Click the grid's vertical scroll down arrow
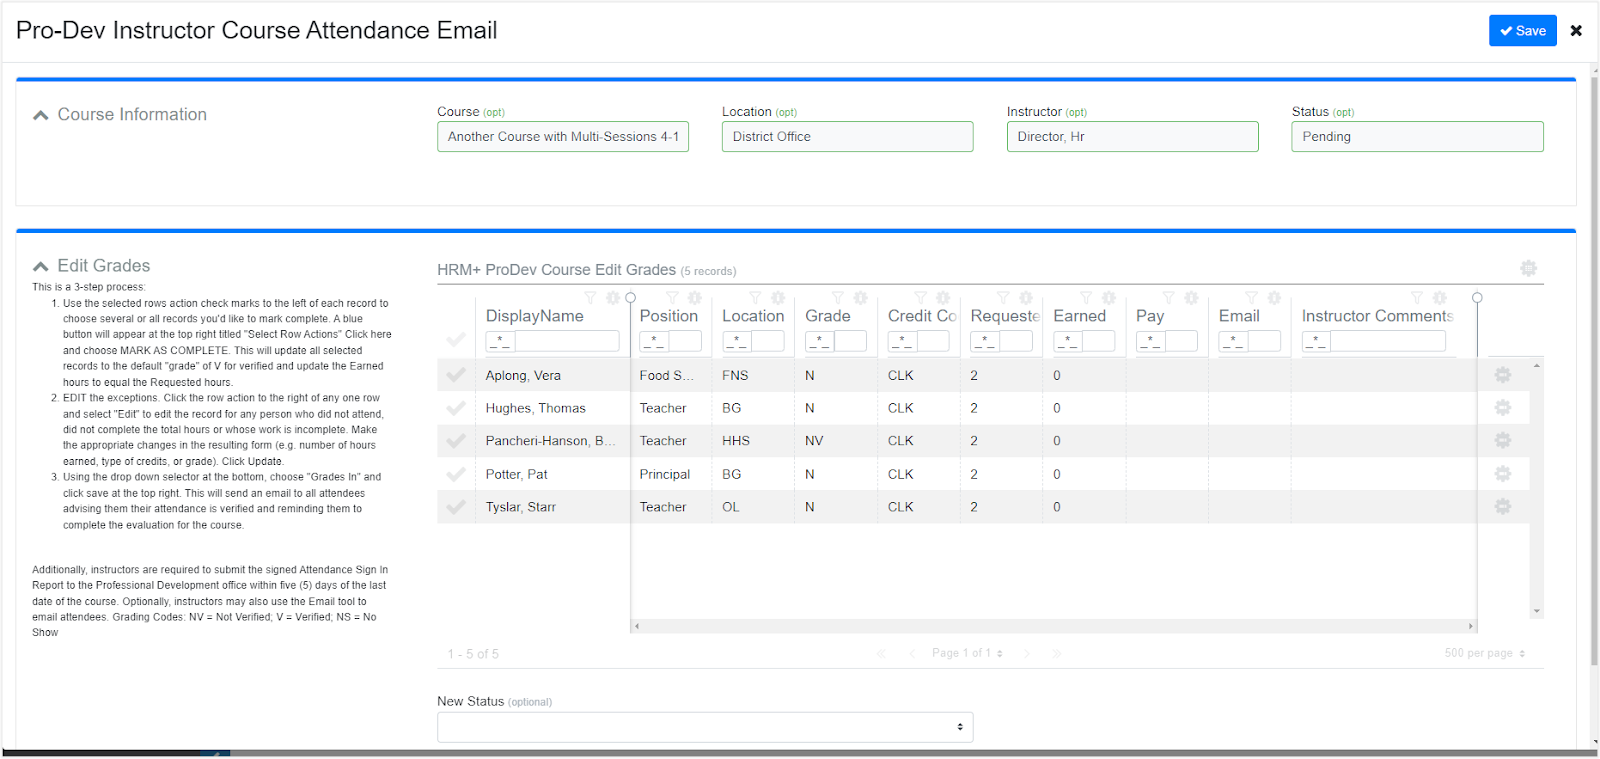Screen dimensions: 1600x759 pos(1537,611)
